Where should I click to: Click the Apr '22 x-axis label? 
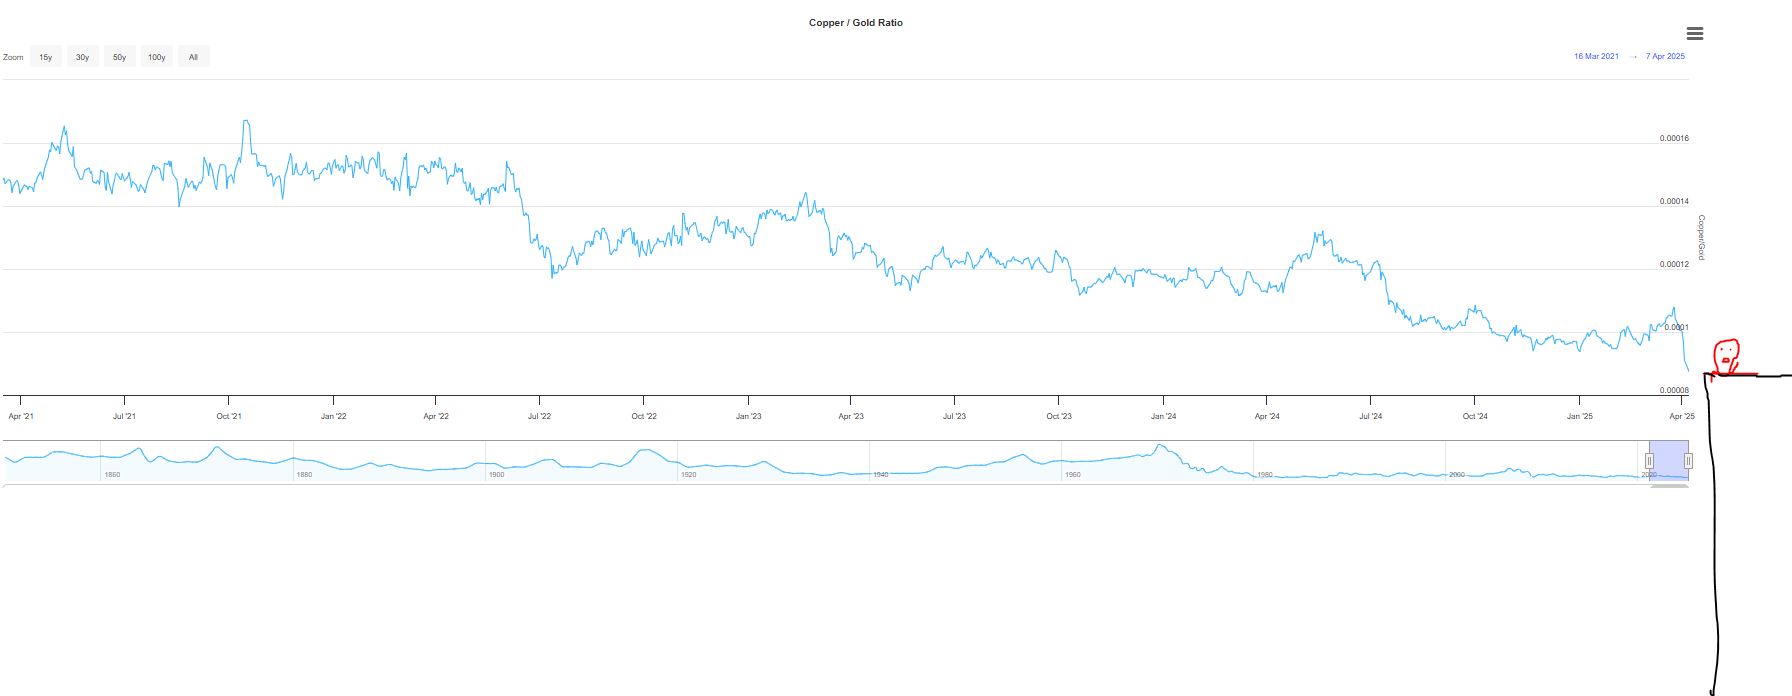click(x=436, y=416)
